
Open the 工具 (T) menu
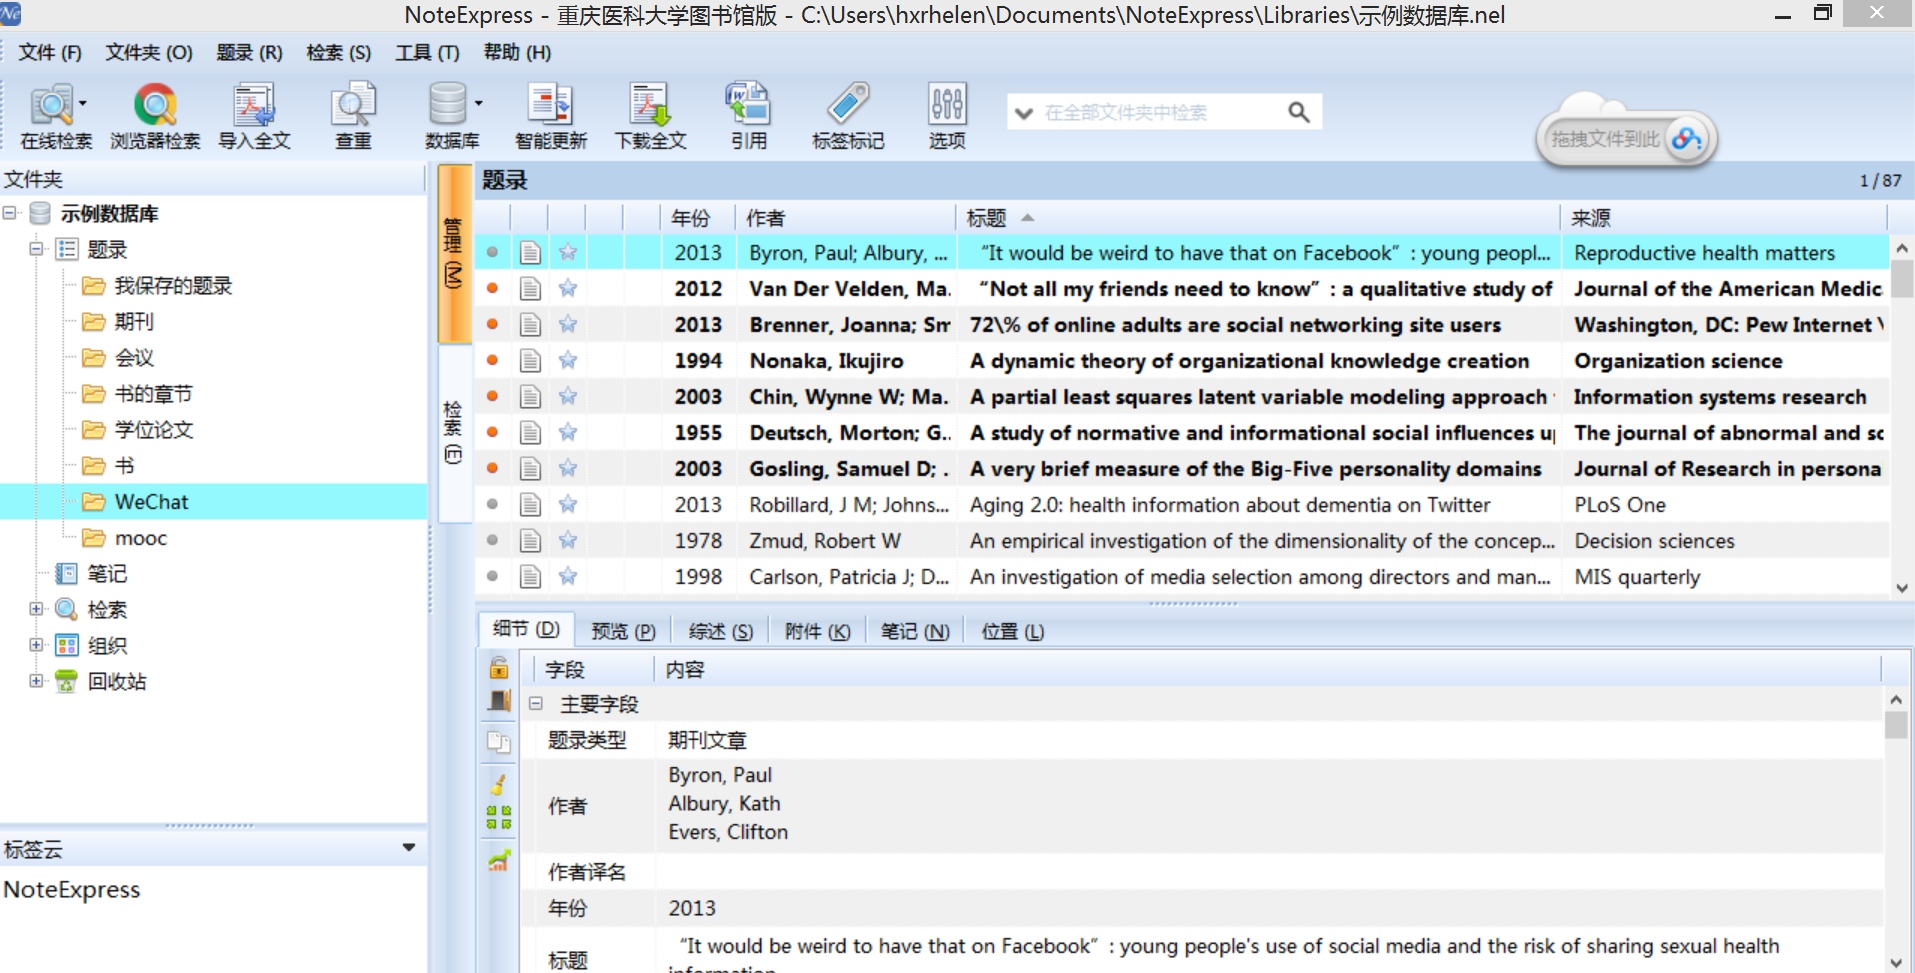click(427, 53)
